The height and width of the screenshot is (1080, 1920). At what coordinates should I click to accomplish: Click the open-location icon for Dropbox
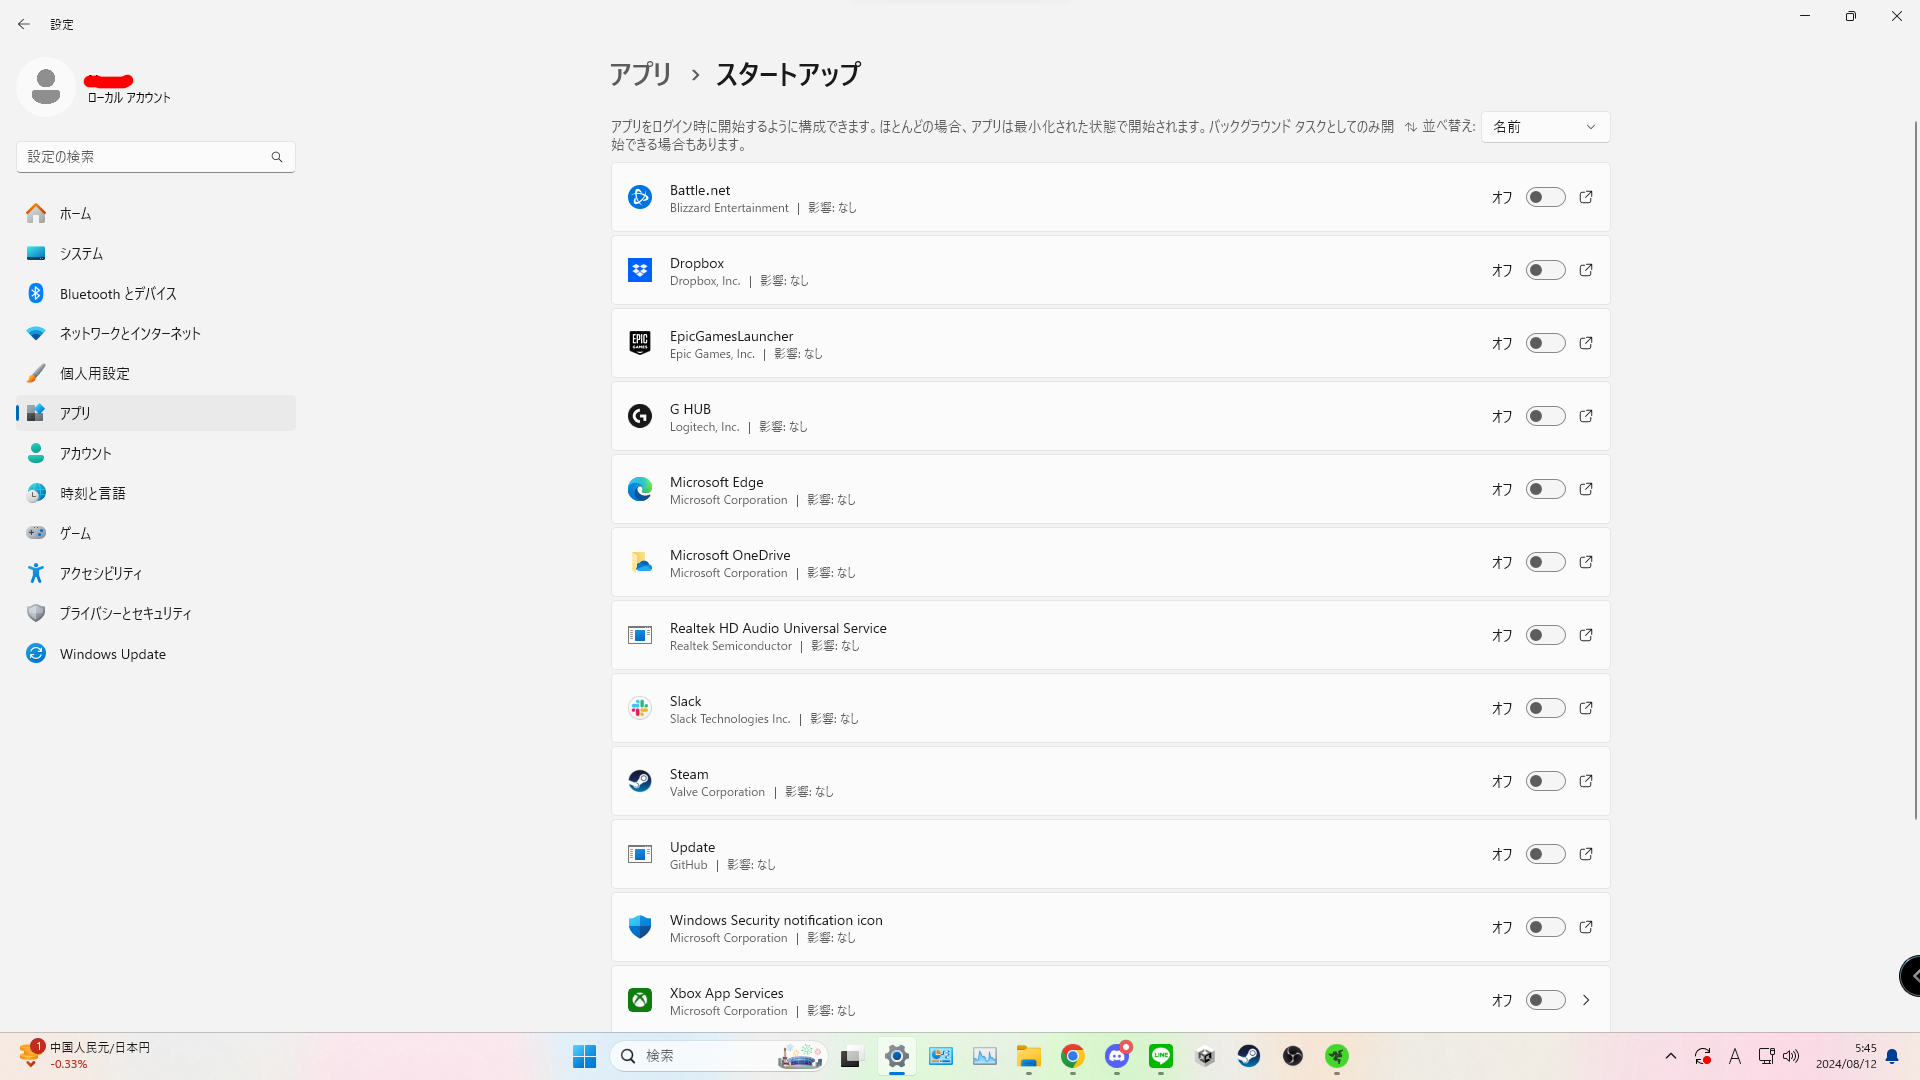(1586, 270)
